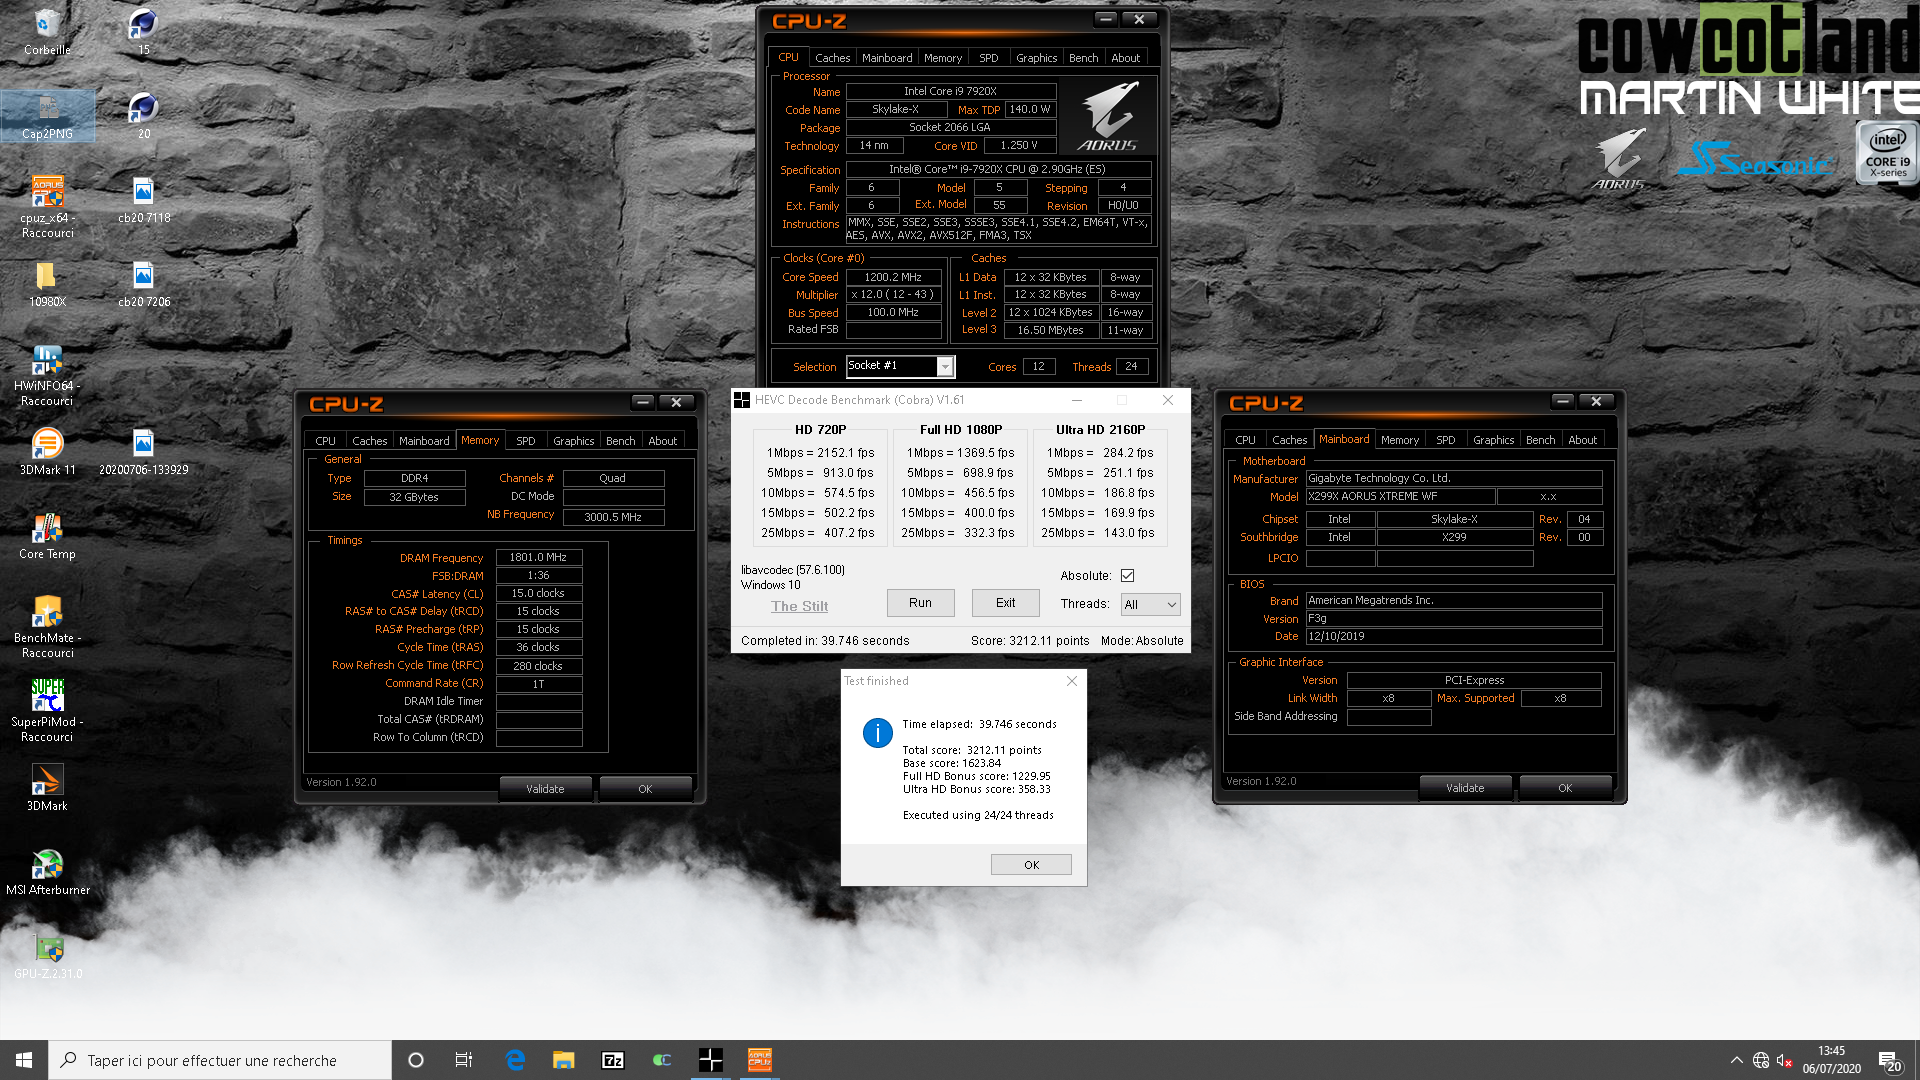The width and height of the screenshot is (1920, 1080).
Task: Open the Corbeille recycle bin icon
Action: coord(47,30)
